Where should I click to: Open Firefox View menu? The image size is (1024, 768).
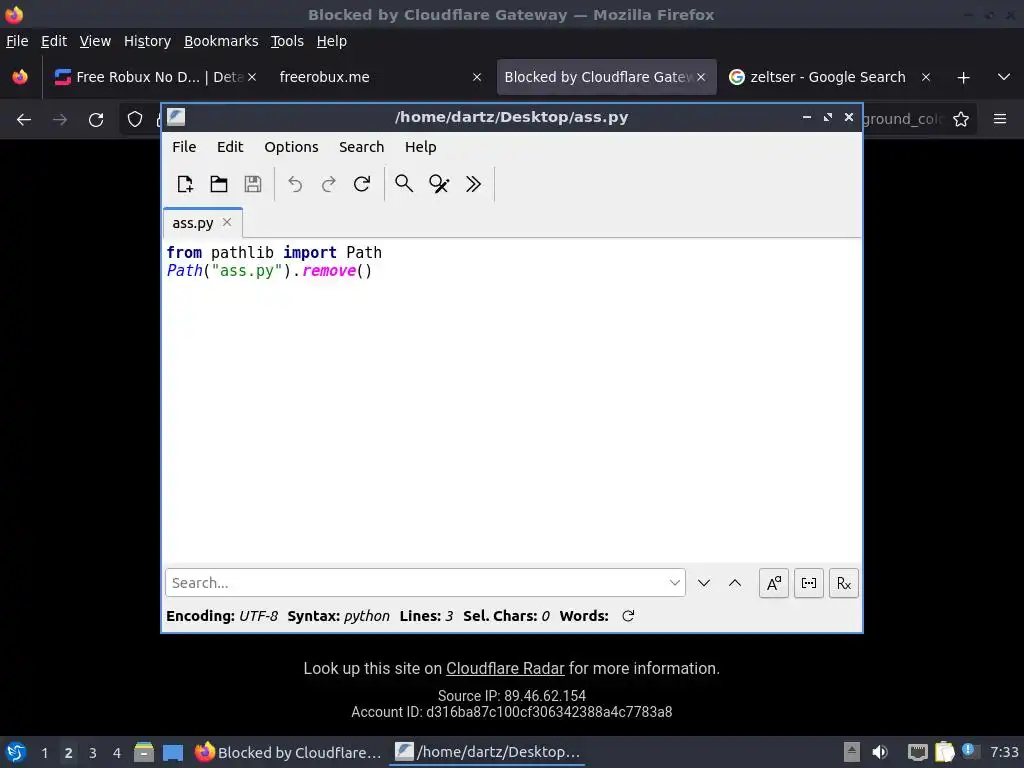(95, 41)
